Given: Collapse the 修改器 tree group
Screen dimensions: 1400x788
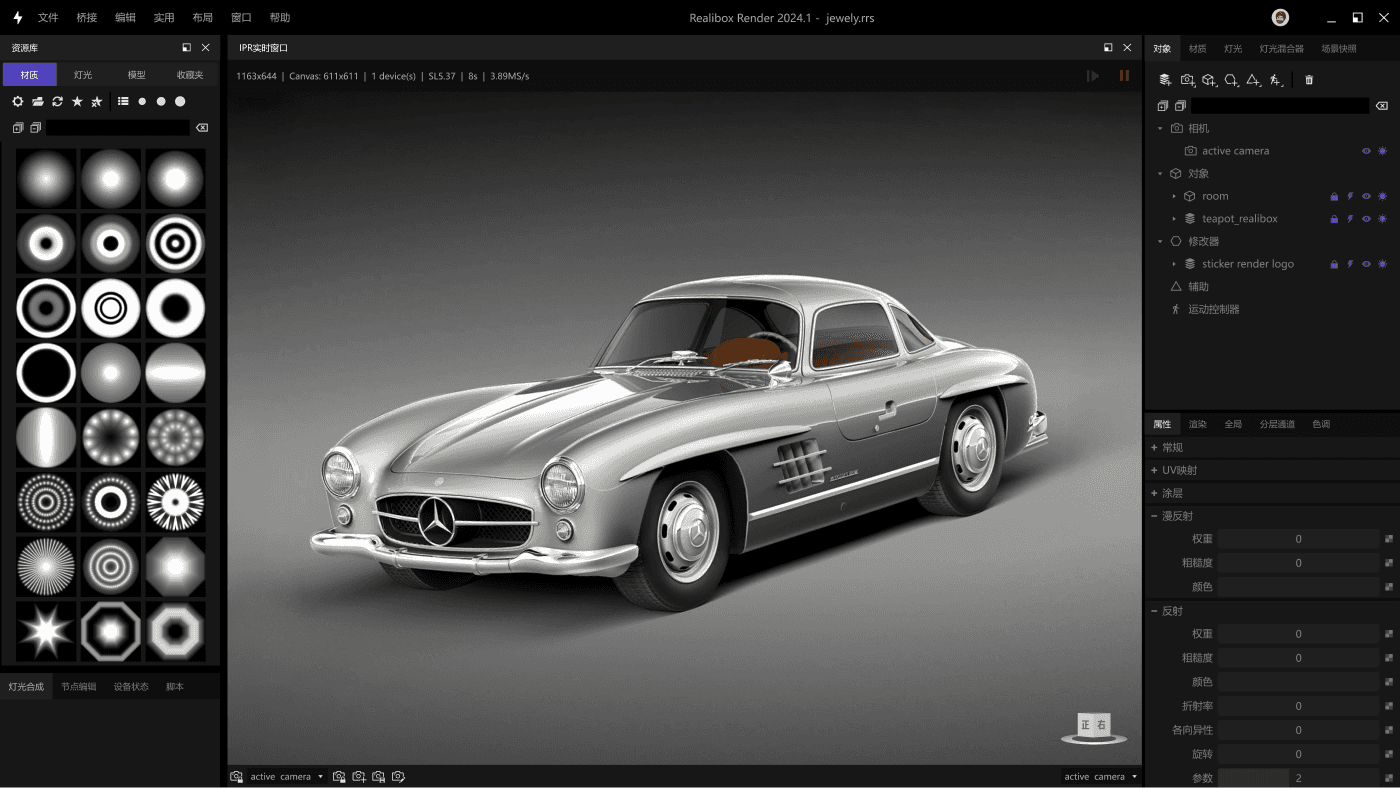Looking at the screenshot, I should tap(1160, 241).
